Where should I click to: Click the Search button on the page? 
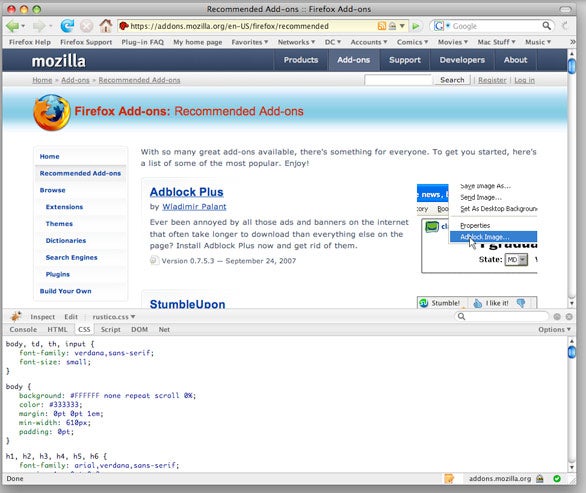click(x=452, y=80)
